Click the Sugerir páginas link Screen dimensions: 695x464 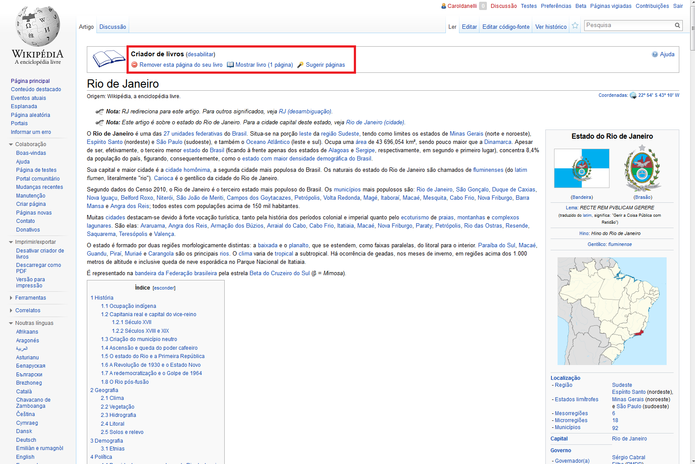[x=325, y=65]
